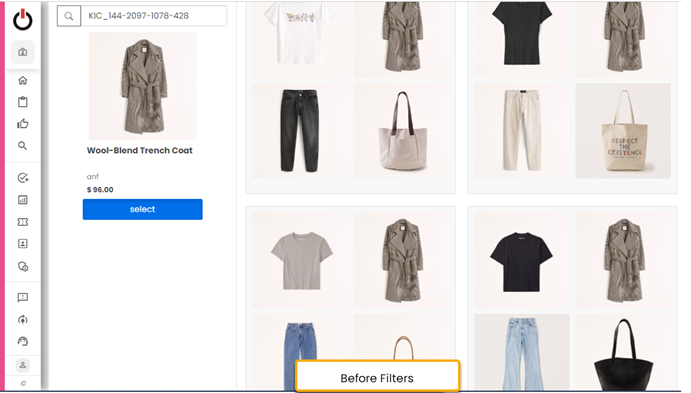Open the search icon in sidebar
This screenshot has width=691, height=393.
tap(22, 145)
